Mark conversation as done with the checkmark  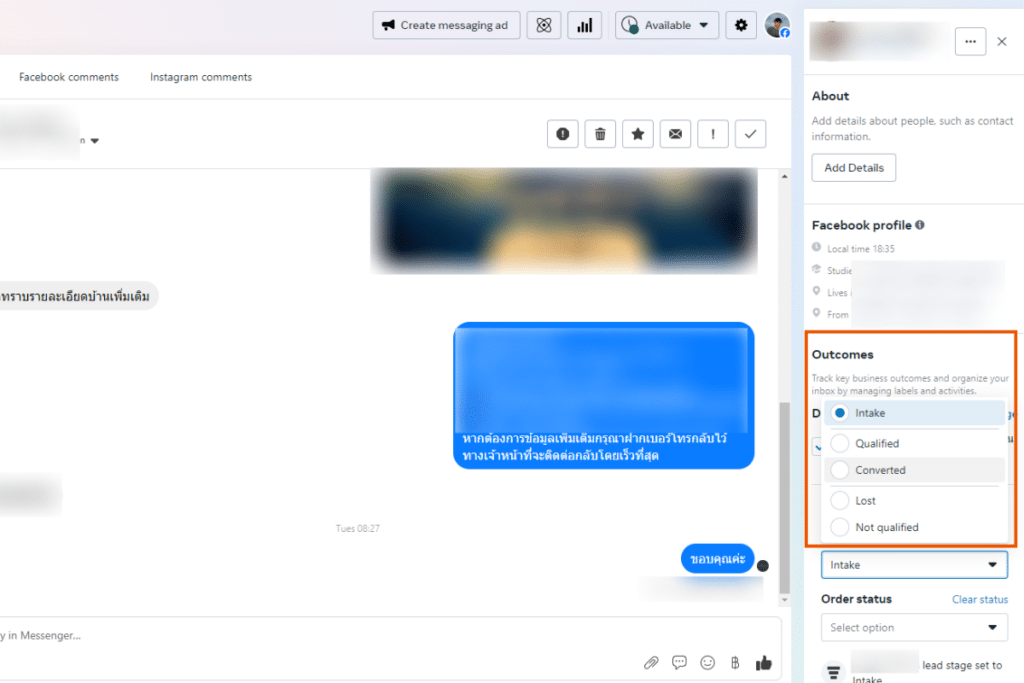point(750,134)
